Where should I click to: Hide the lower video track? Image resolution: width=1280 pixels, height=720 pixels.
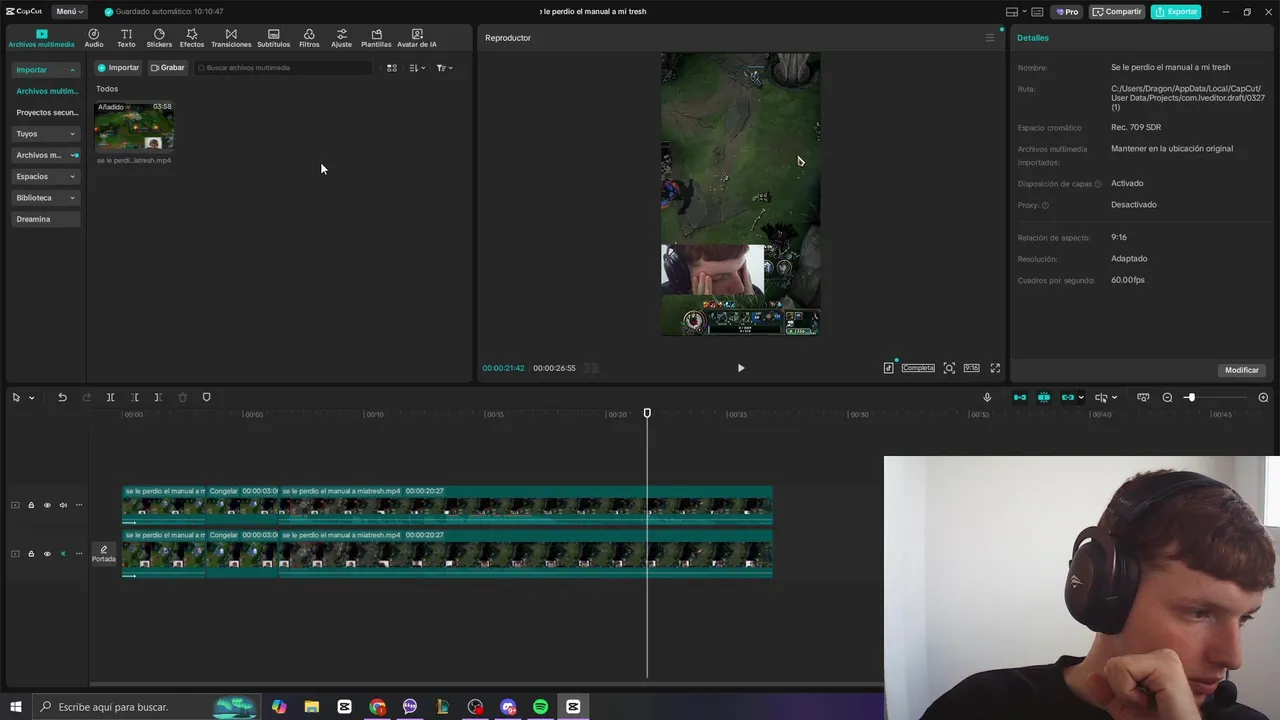click(47, 554)
